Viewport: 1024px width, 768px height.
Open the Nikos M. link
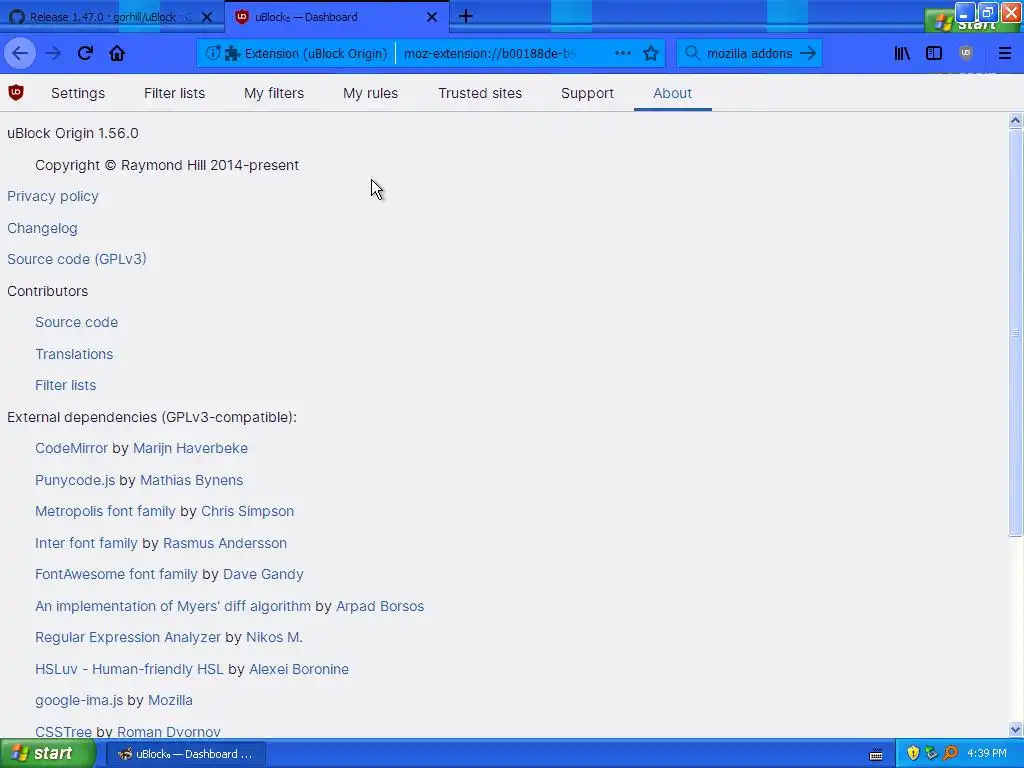(274, 637)
